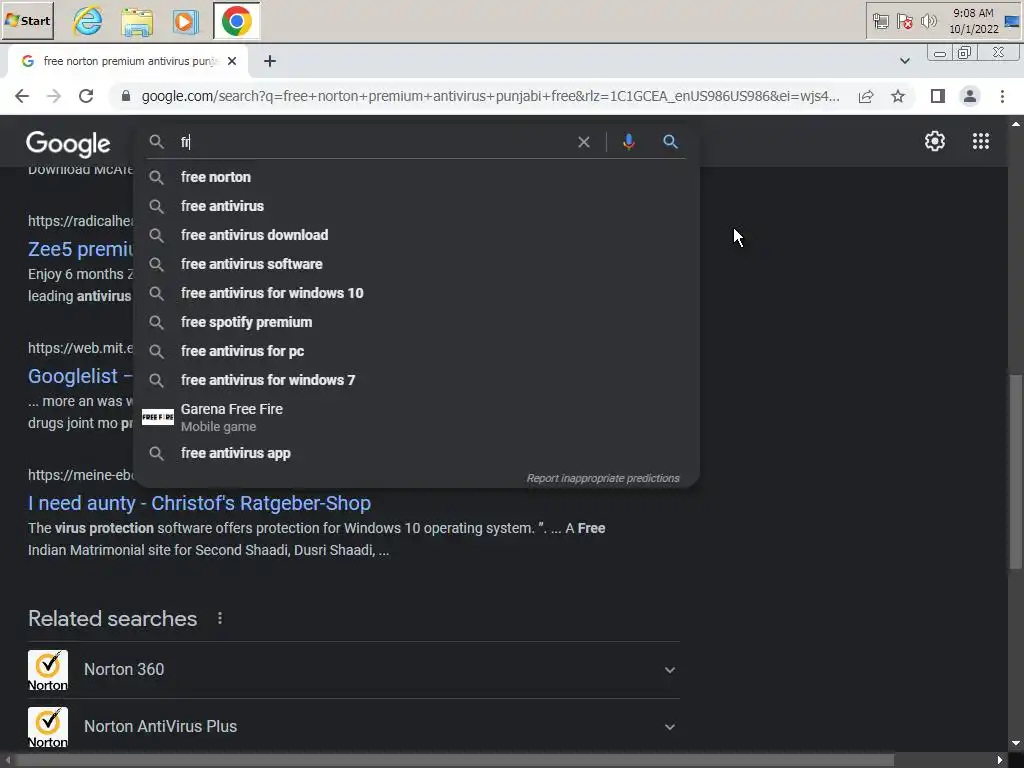Pick "free antivirus app" suggestion
The image size is (1024, 768).
point(417,453)
